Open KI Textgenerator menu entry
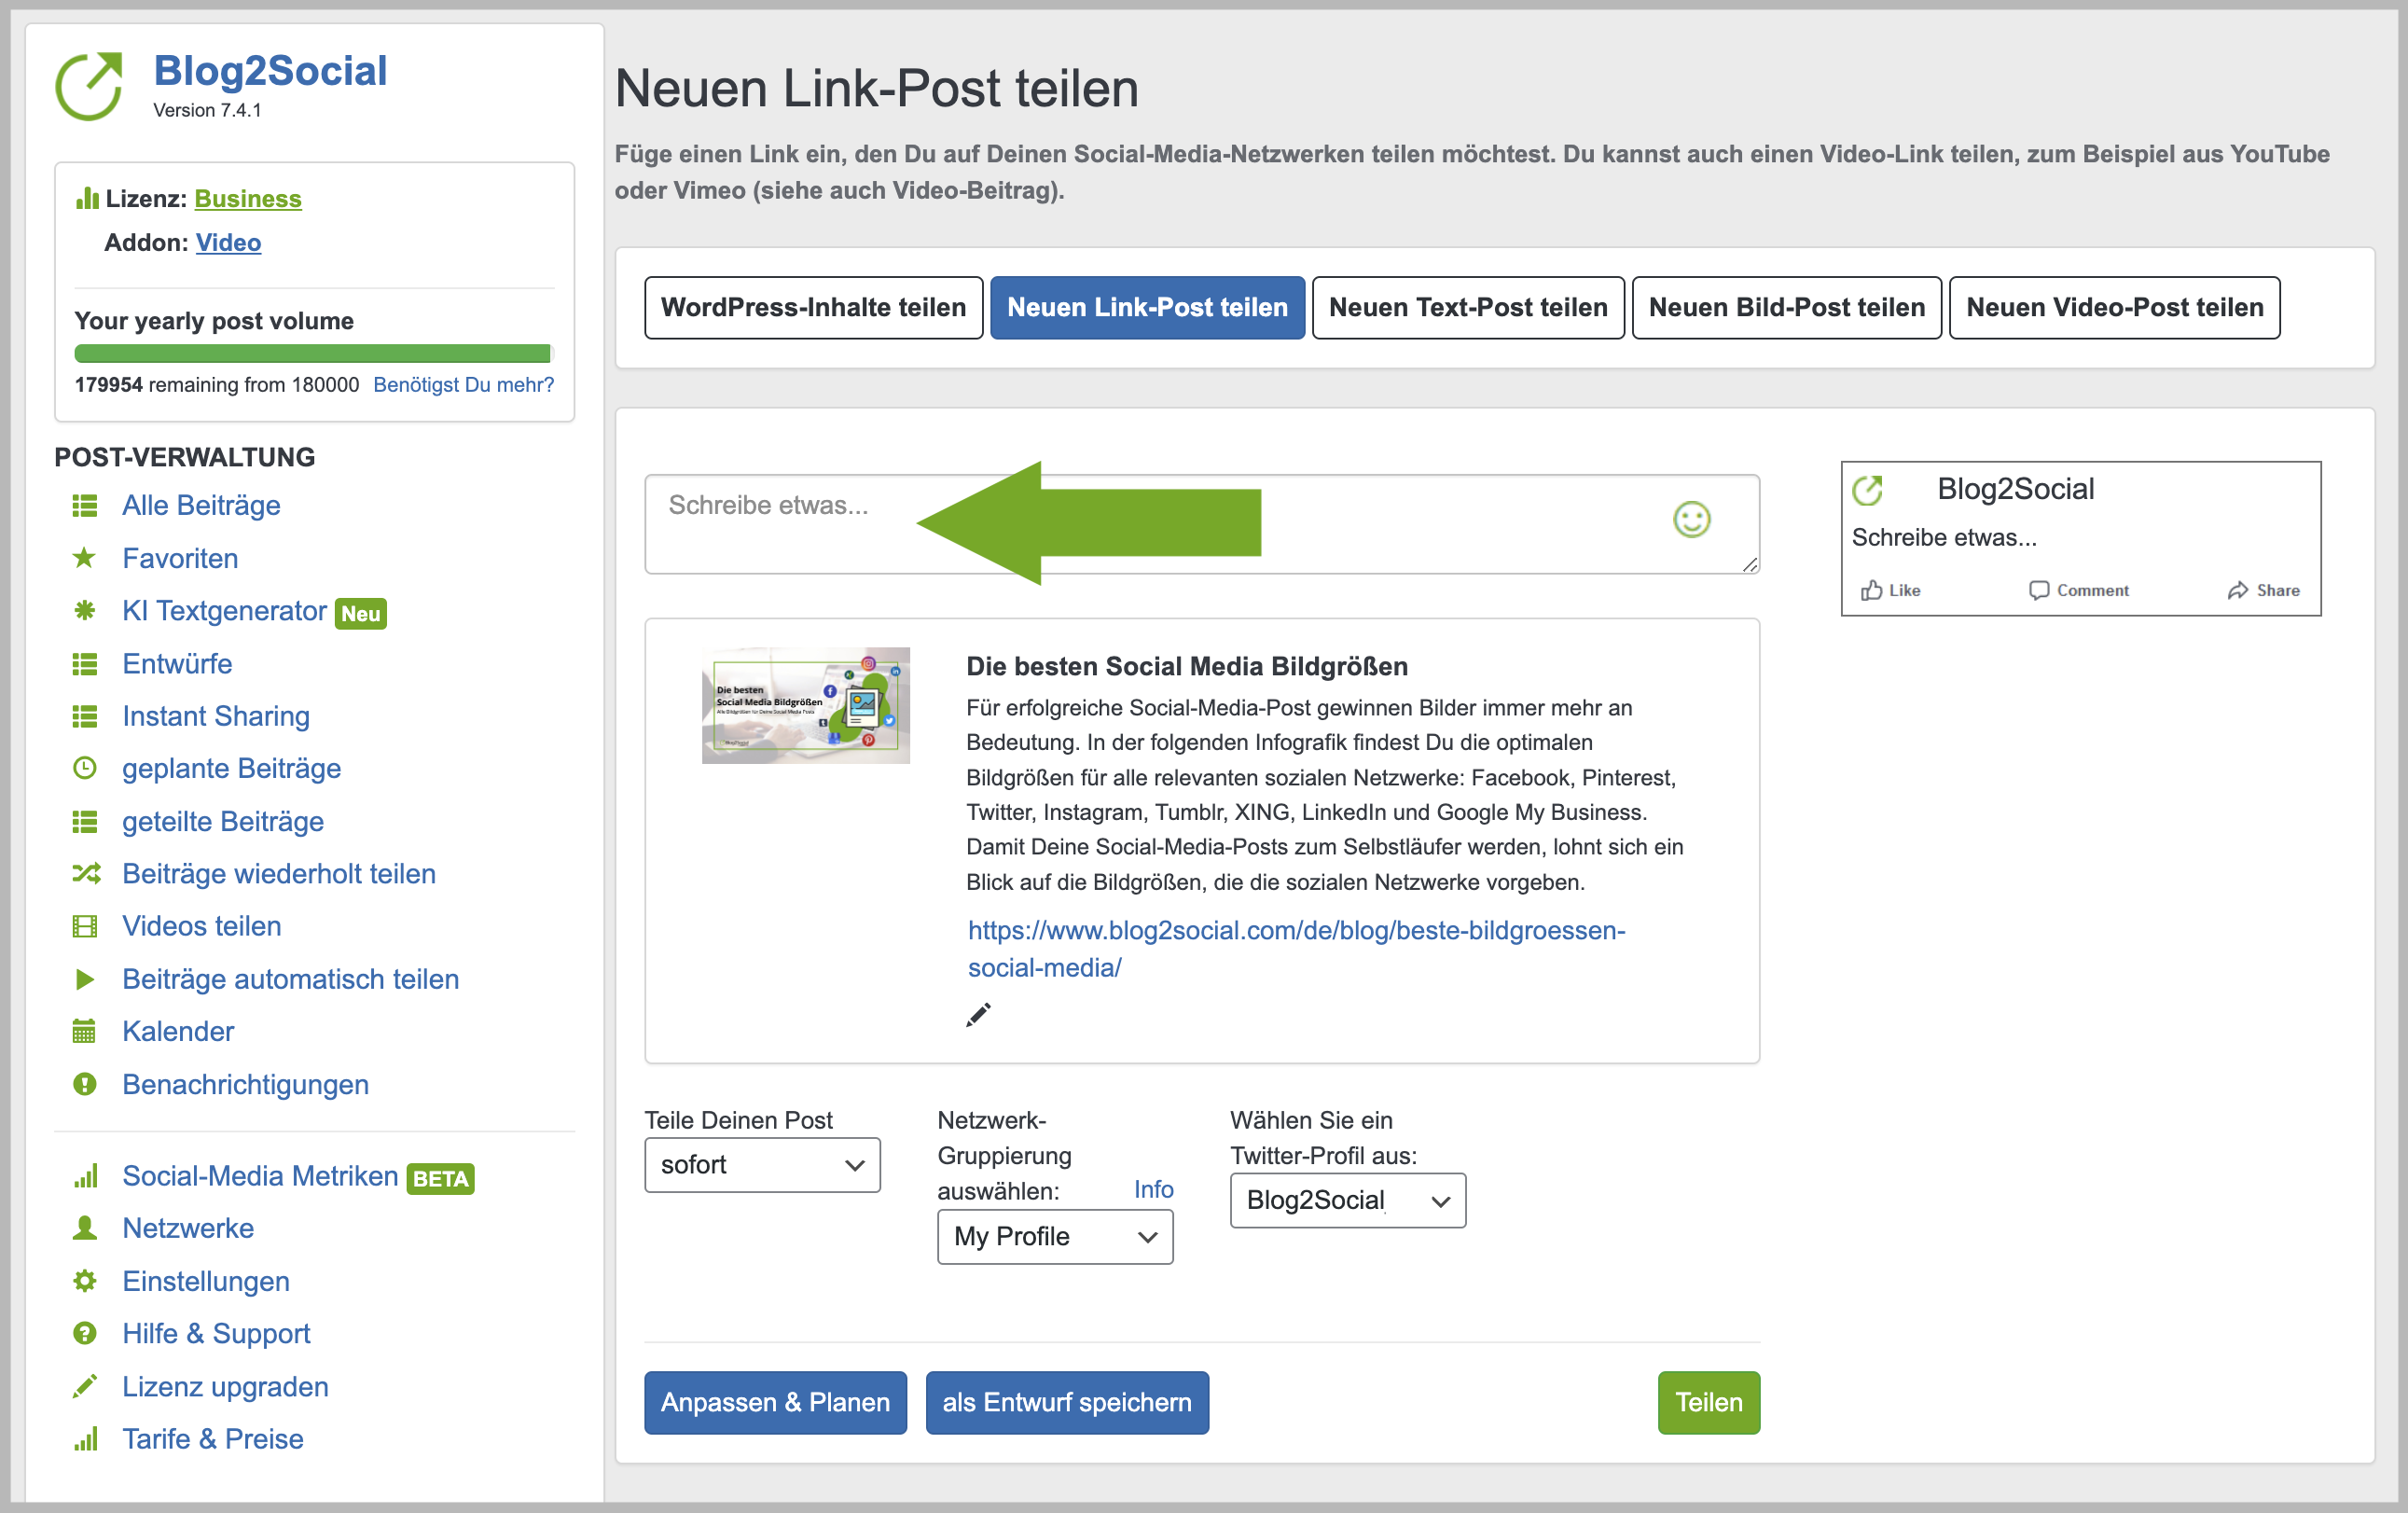2408x1513 pixels. point(224,610)
